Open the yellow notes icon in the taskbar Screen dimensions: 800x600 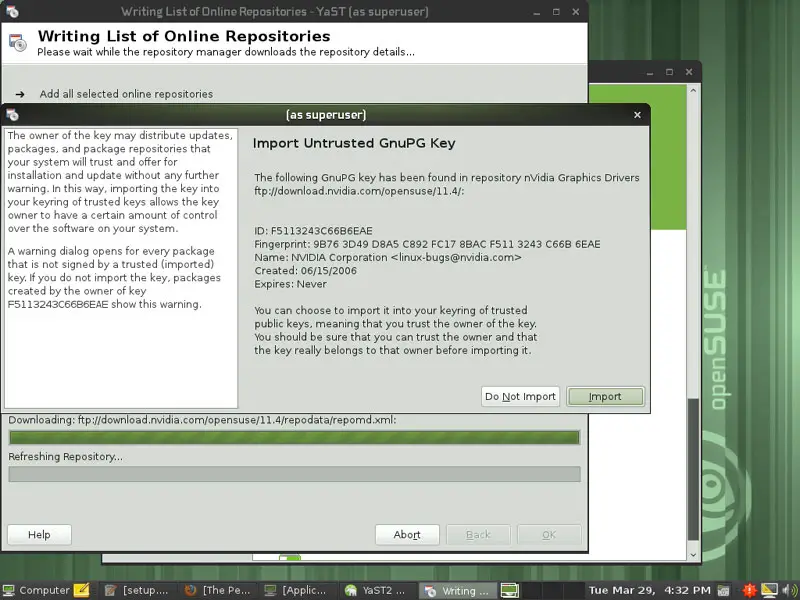[x=82, y=590]
